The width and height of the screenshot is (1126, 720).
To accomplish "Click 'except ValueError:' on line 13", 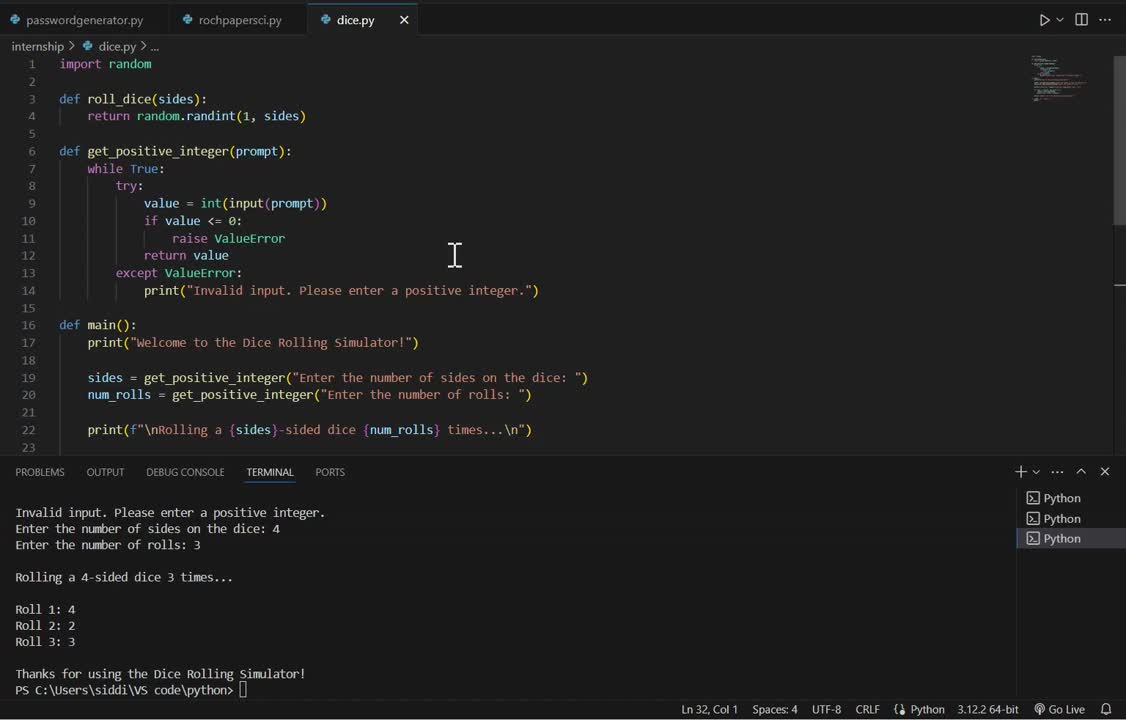I will (x=179, y=273).
